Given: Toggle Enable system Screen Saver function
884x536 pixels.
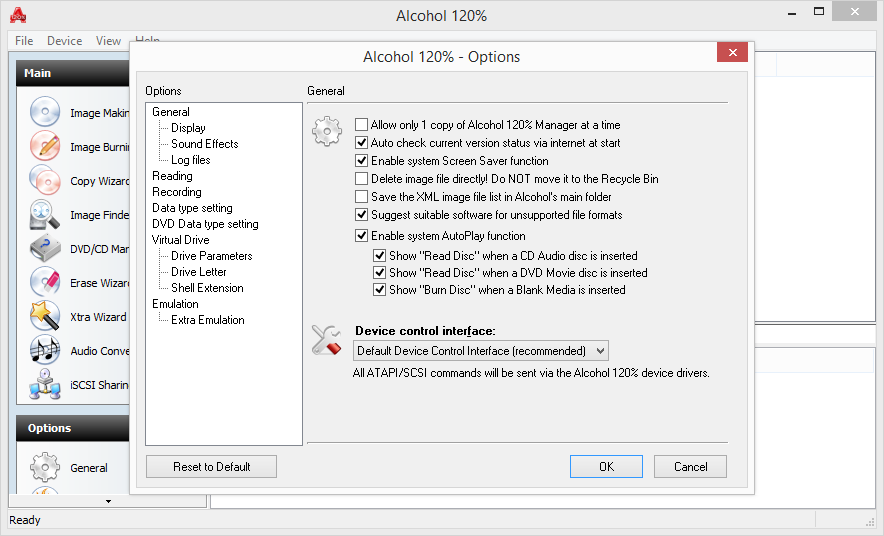Looking at the screenshot, I should 361,161.
